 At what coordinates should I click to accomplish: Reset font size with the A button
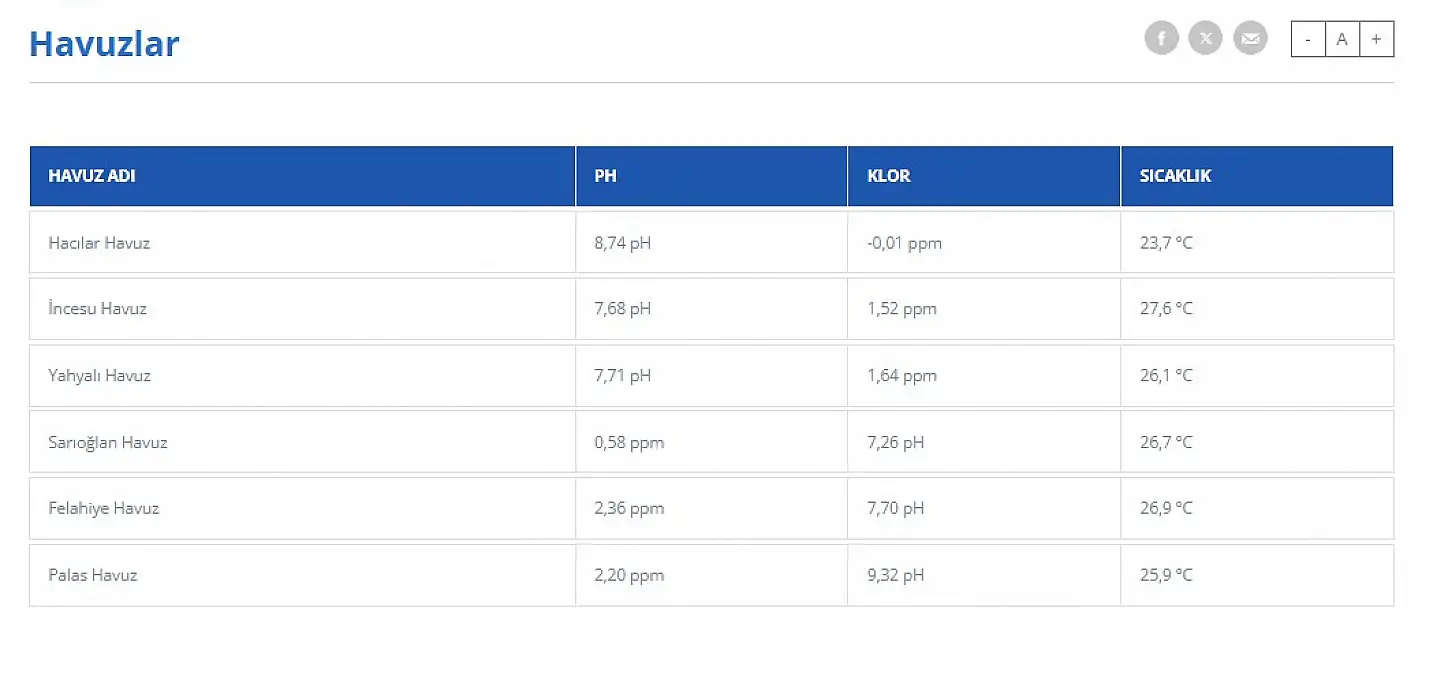click(1342, 39)
